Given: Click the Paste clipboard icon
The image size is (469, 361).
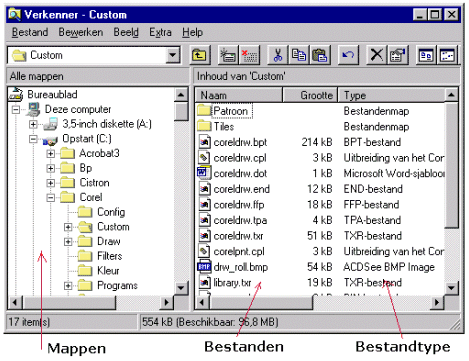Looking at the screenshot, I should click(320, 55).
